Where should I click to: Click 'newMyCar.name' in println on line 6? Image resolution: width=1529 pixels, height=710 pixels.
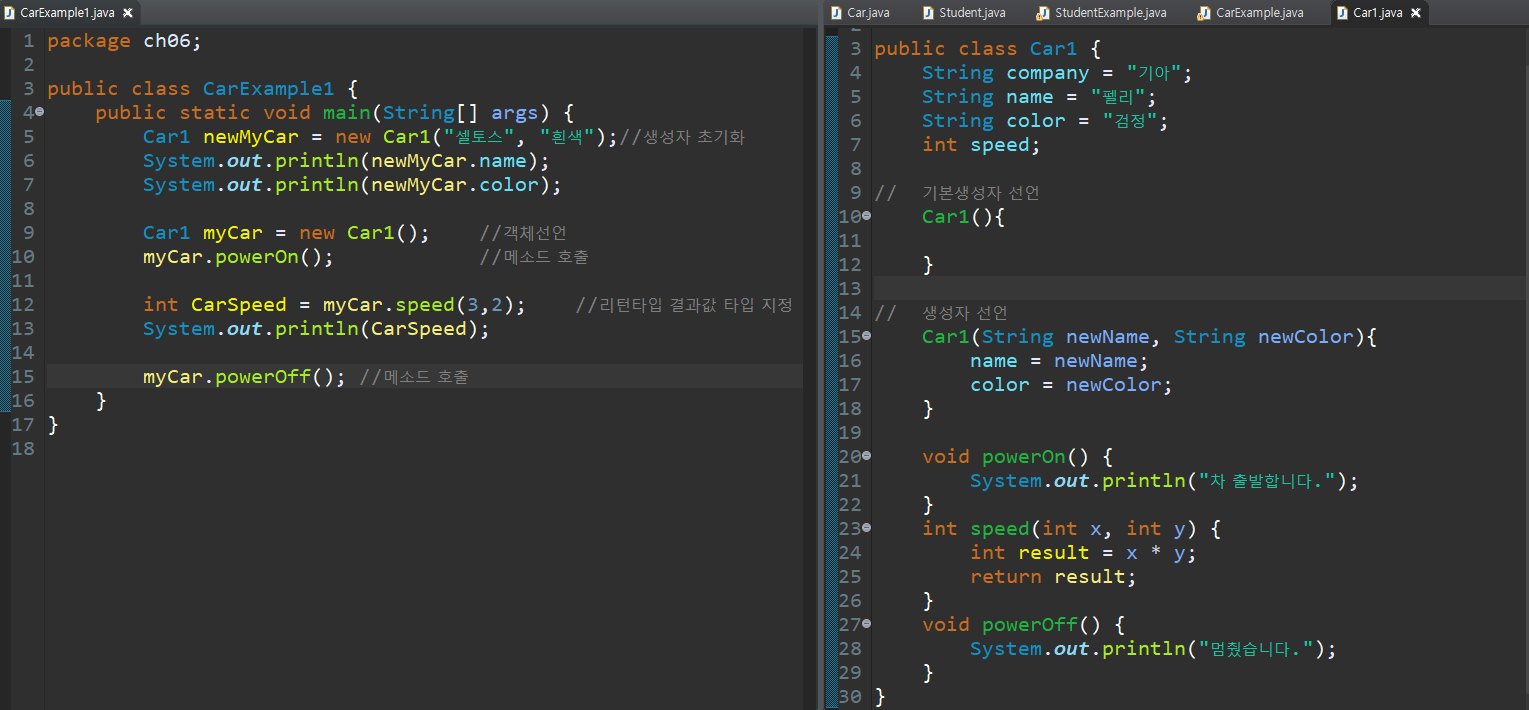tap(448, 161)
